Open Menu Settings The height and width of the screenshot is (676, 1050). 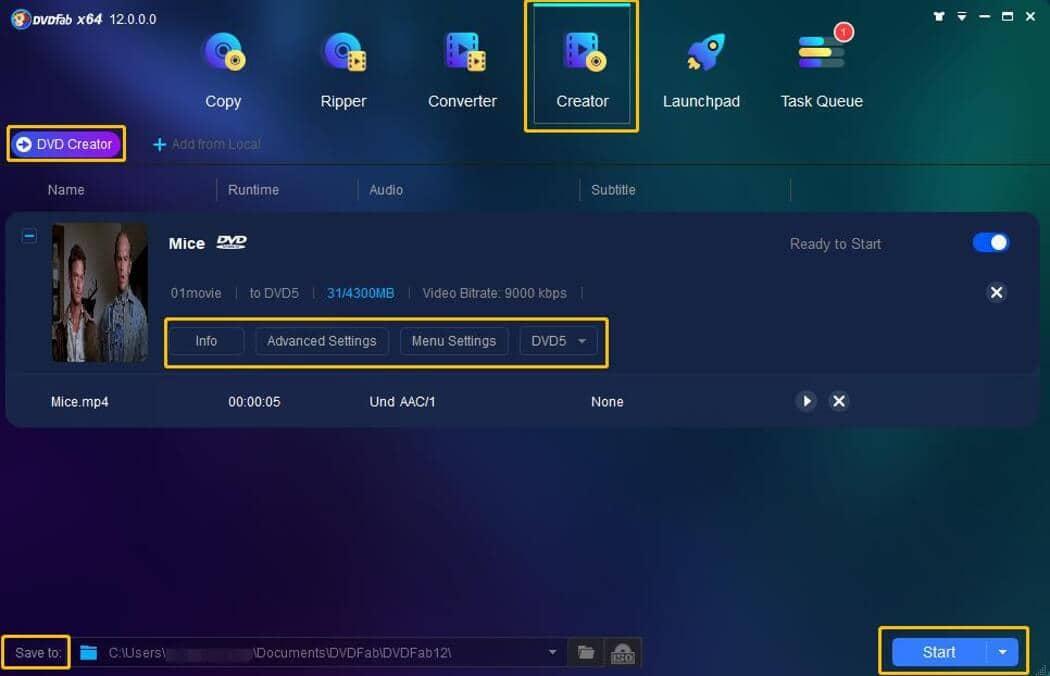[454, 341]
